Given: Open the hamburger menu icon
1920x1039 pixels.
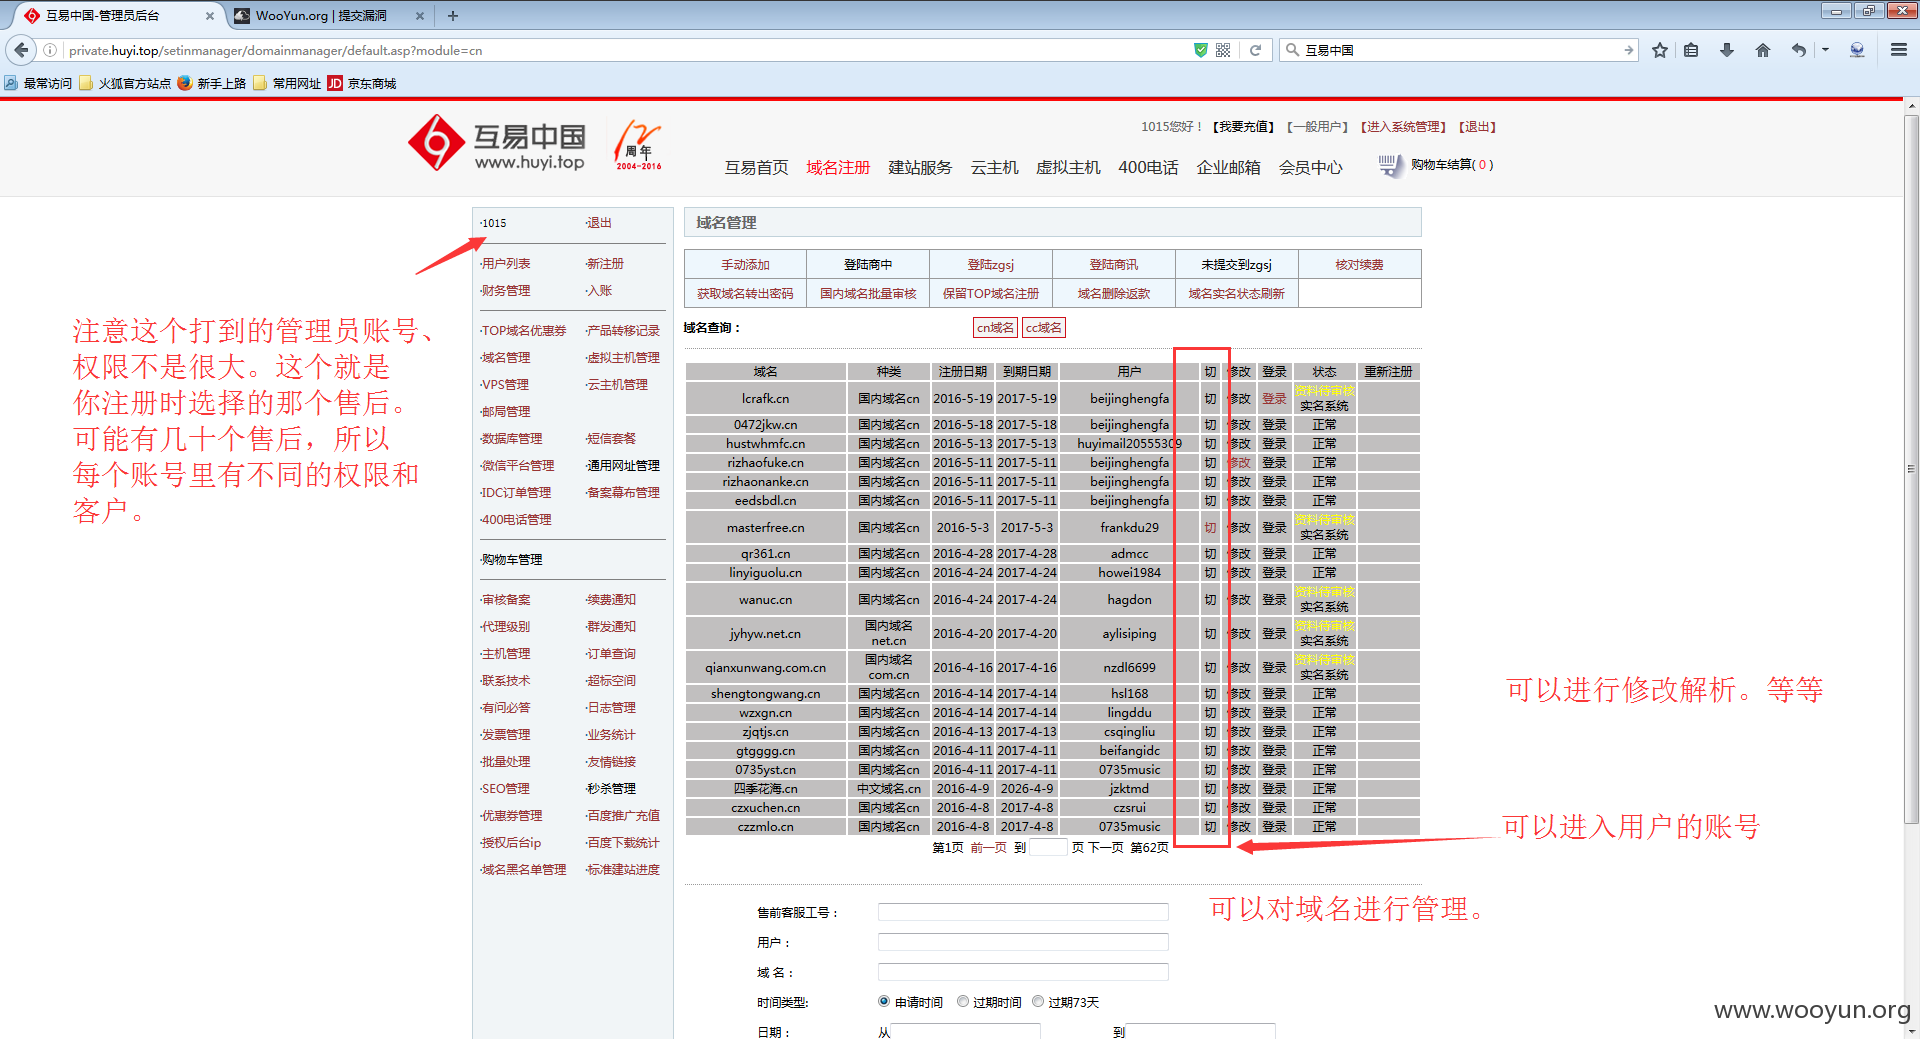Looking at the screenshot, I should coord(1898,50).
